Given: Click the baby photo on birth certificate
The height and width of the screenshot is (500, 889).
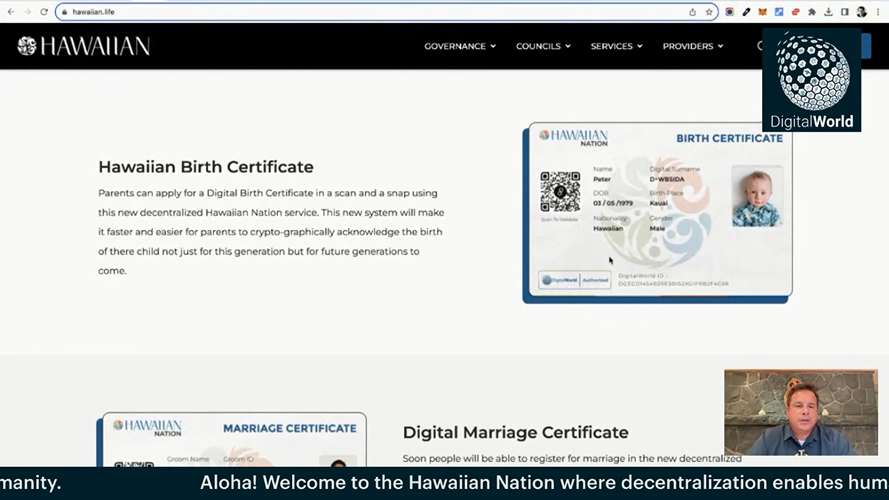Looking at the screenshot, I should pyautogui.click(x=757, y=196).
